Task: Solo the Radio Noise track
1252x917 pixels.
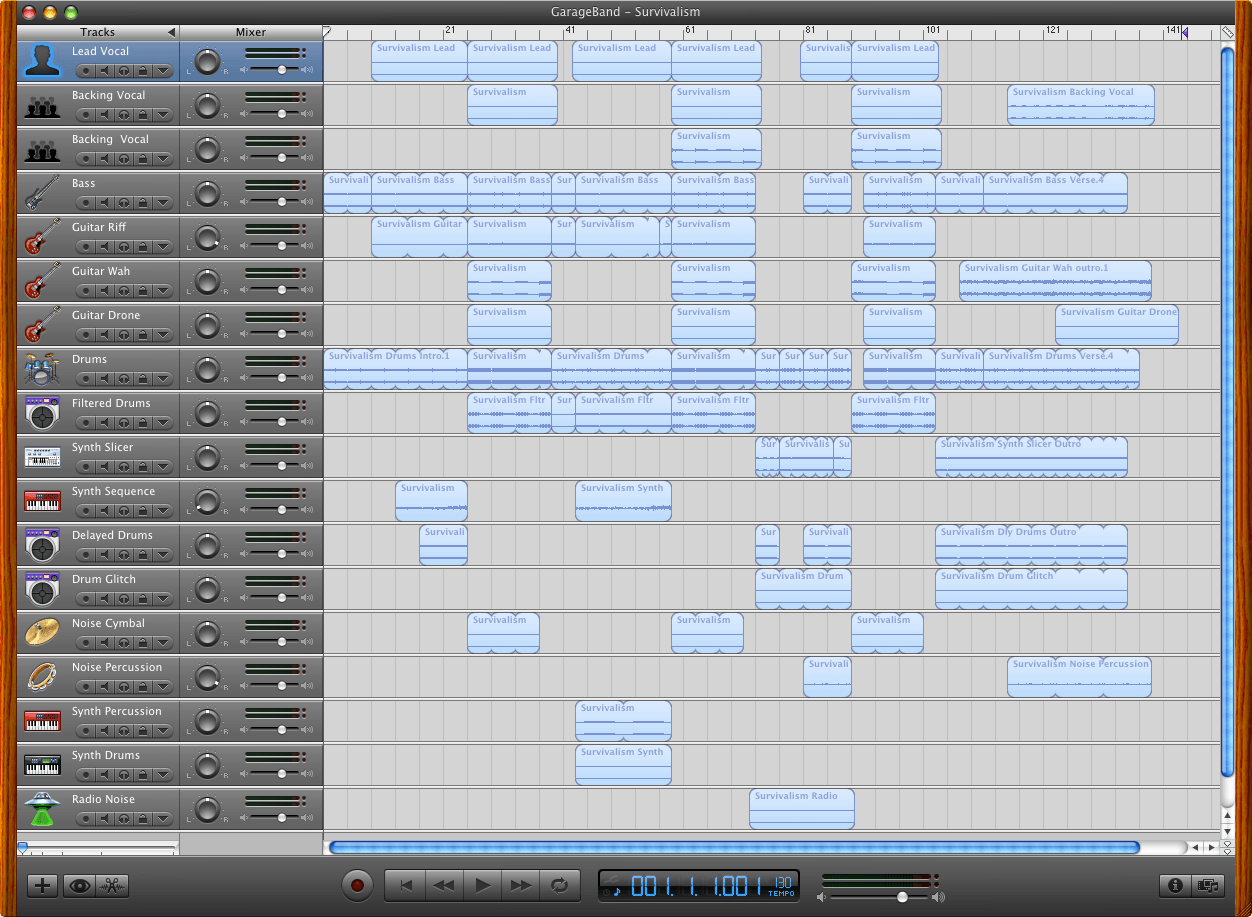Action: coord(123,819)
